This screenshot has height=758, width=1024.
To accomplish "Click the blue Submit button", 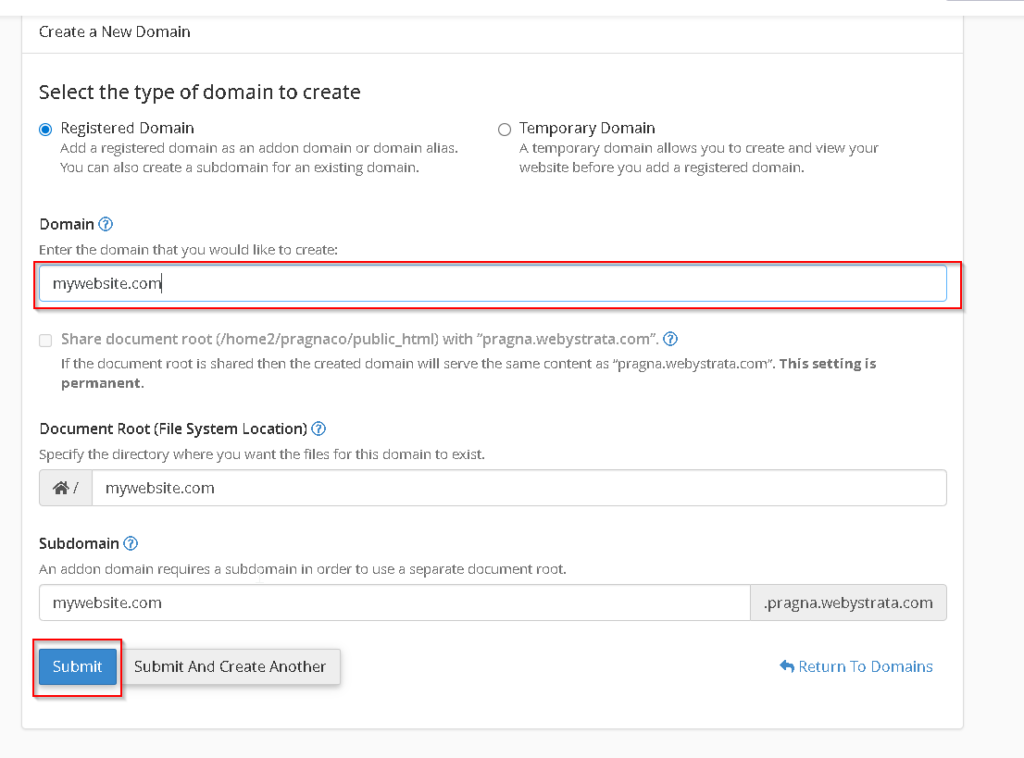I will [78, 667].
